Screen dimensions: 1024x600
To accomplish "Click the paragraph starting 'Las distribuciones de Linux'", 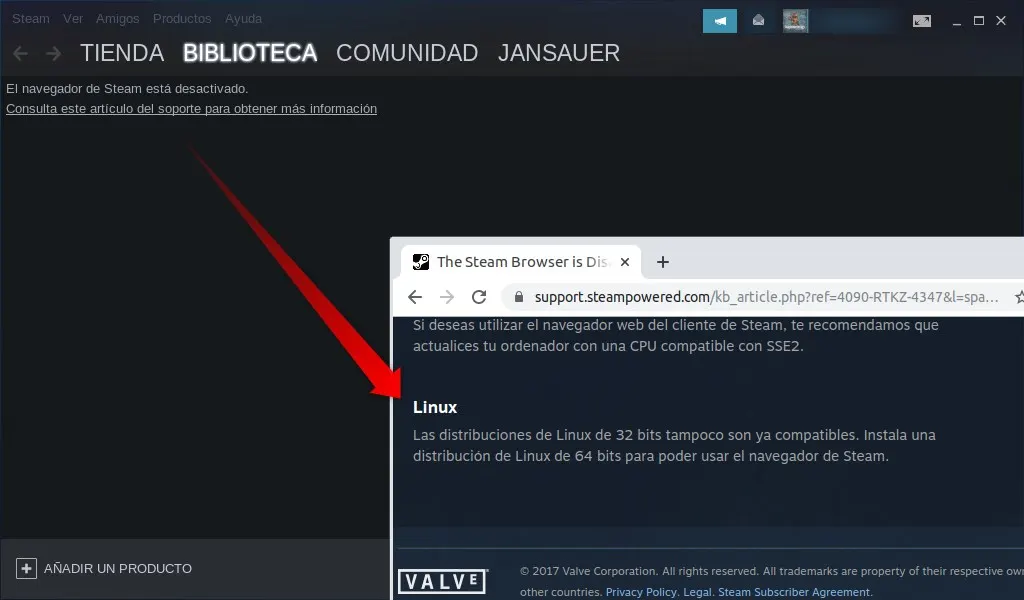I will (674, 445).
